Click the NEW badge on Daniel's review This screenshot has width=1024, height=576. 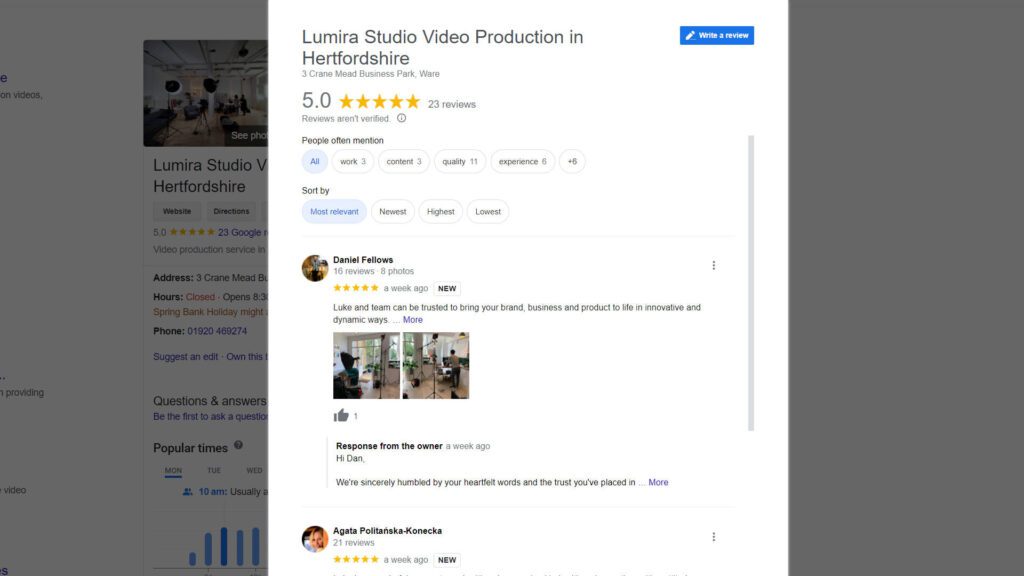pyautogui.click(x=447, y=289)
